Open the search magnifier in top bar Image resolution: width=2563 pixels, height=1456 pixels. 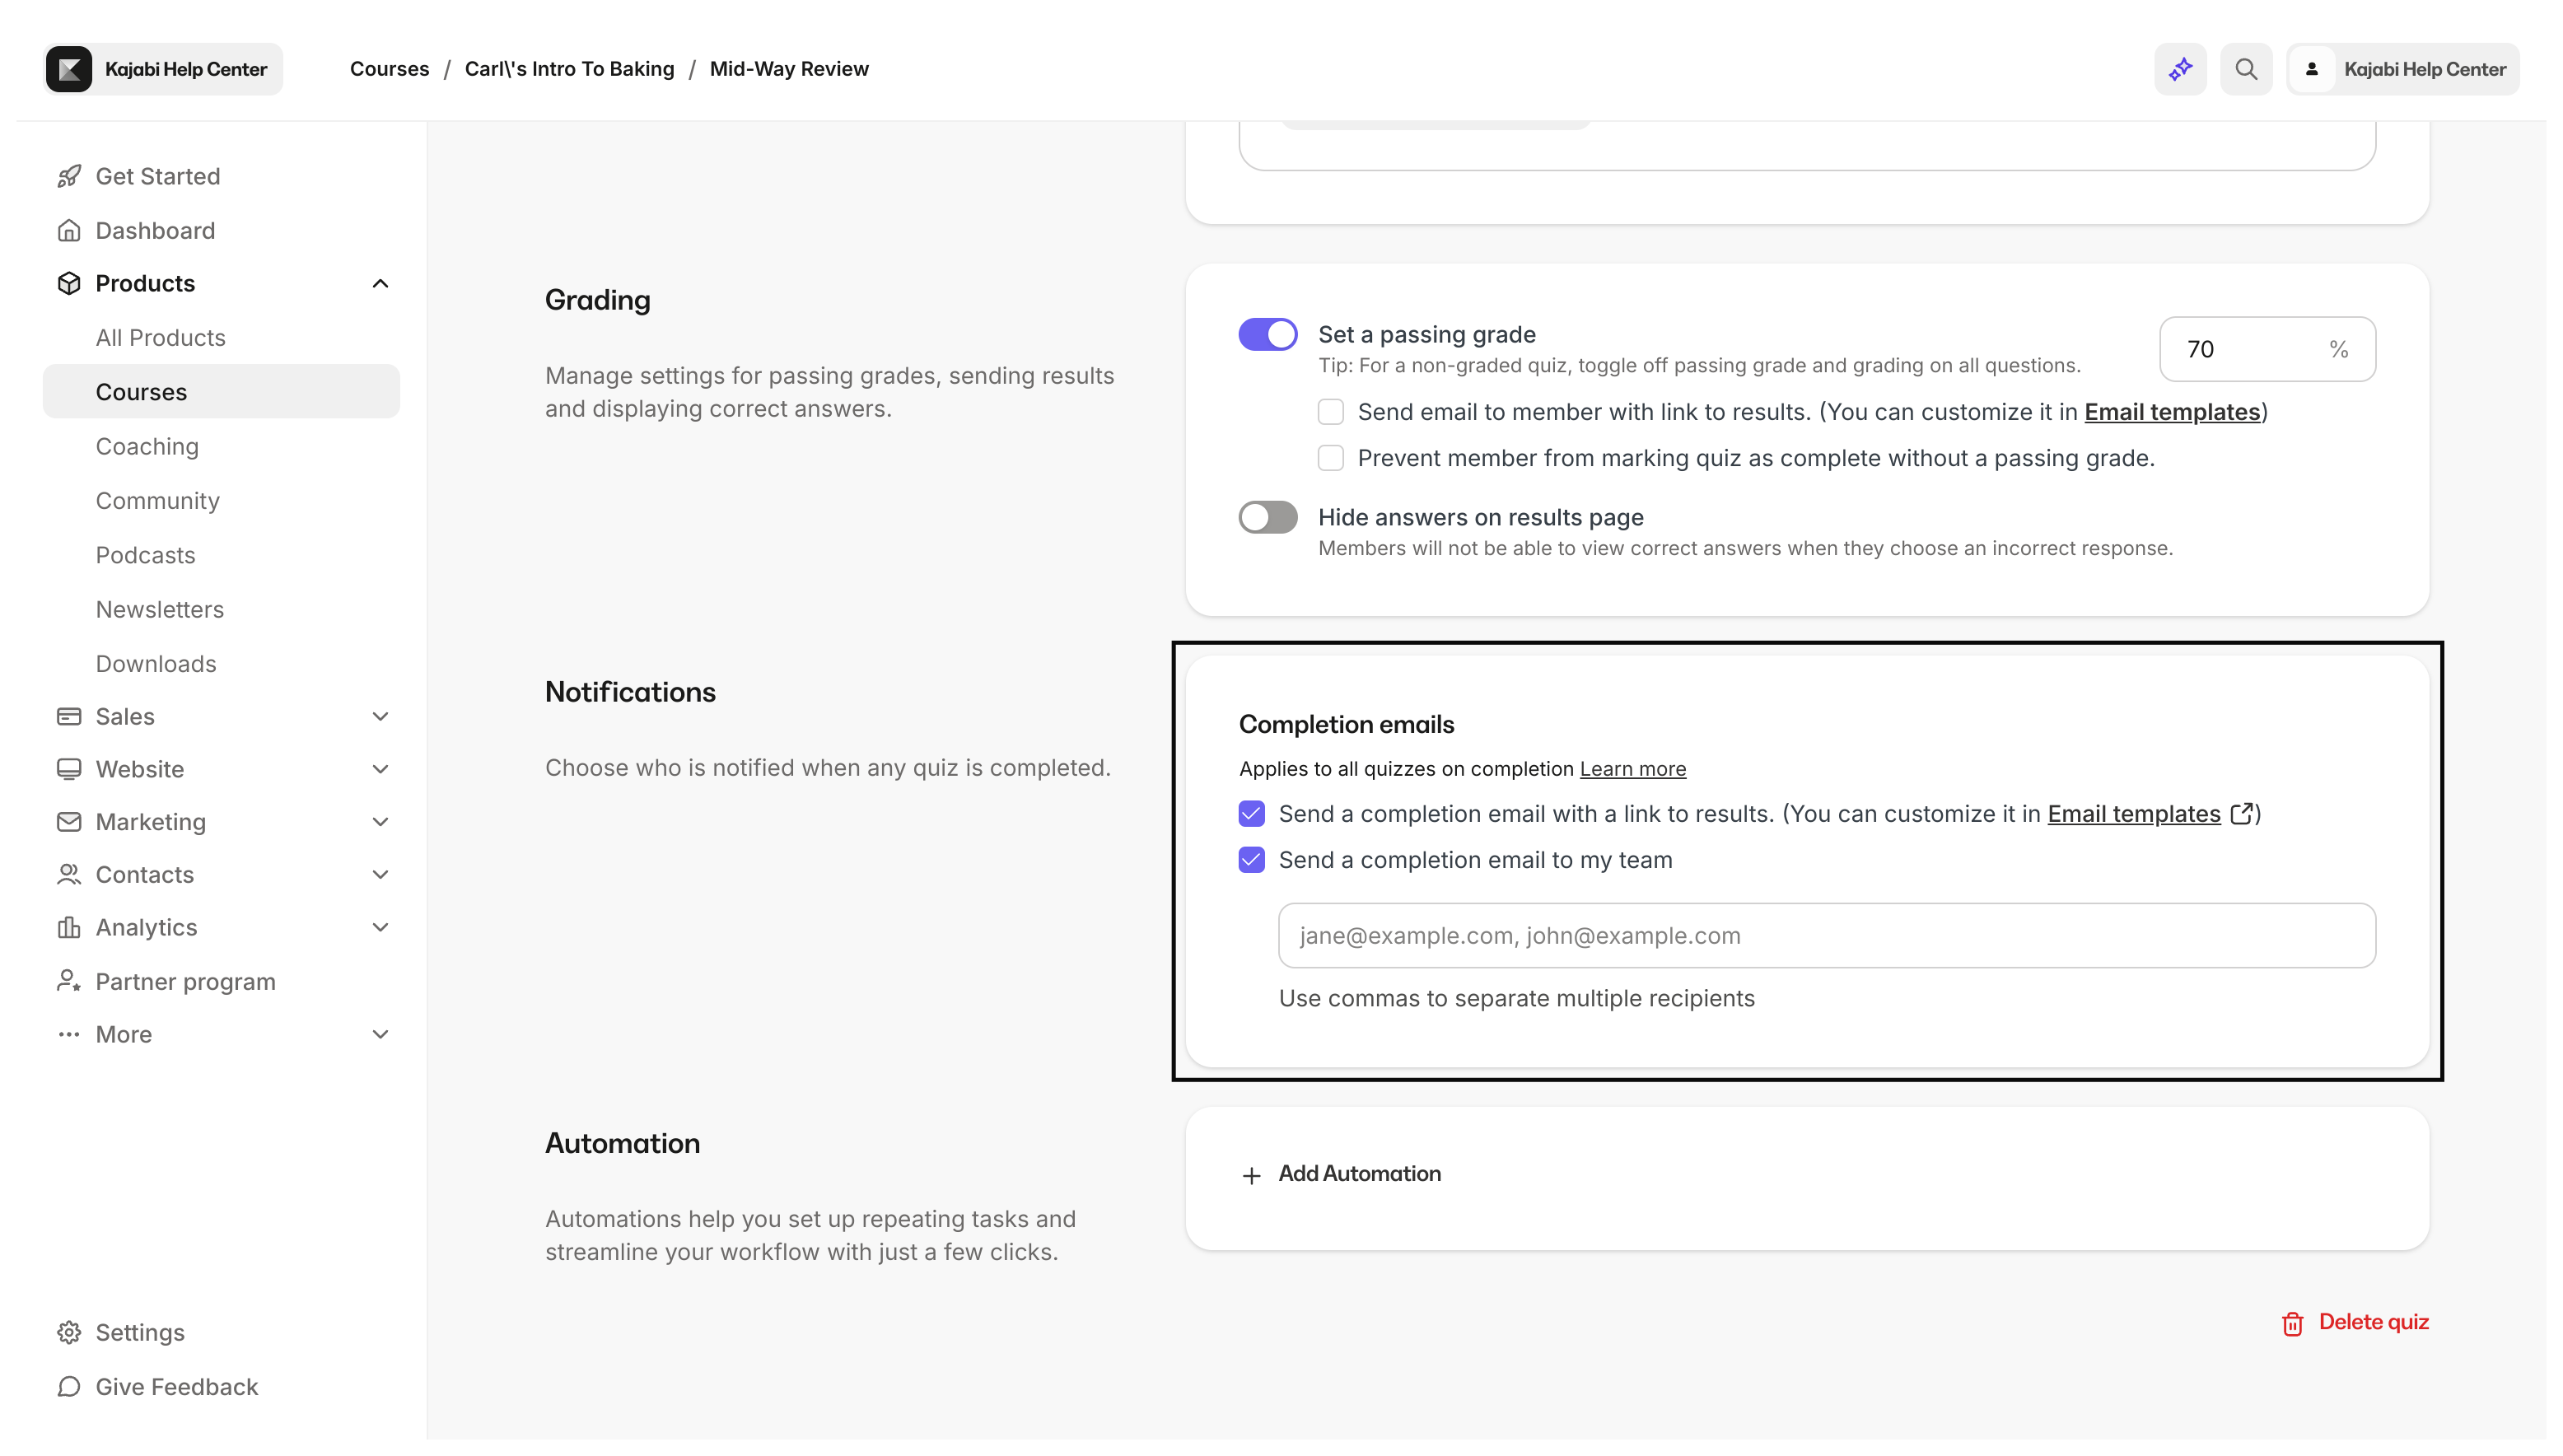(2246, 69)
